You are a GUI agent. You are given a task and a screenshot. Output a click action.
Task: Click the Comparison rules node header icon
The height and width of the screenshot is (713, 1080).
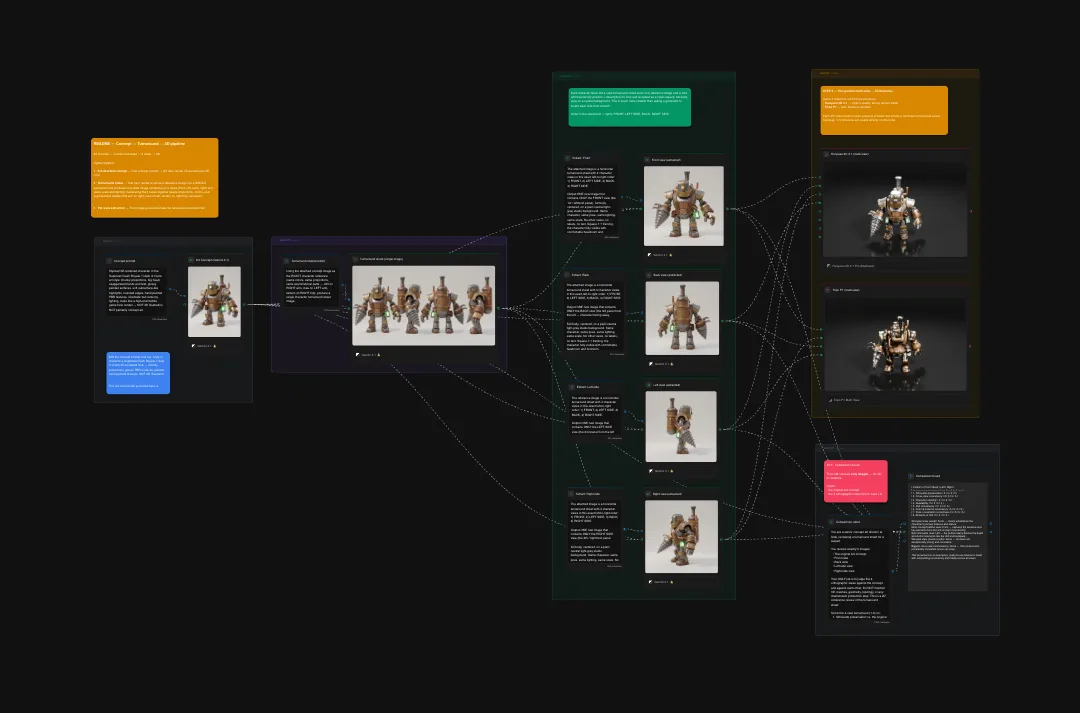tap(831, 522)
